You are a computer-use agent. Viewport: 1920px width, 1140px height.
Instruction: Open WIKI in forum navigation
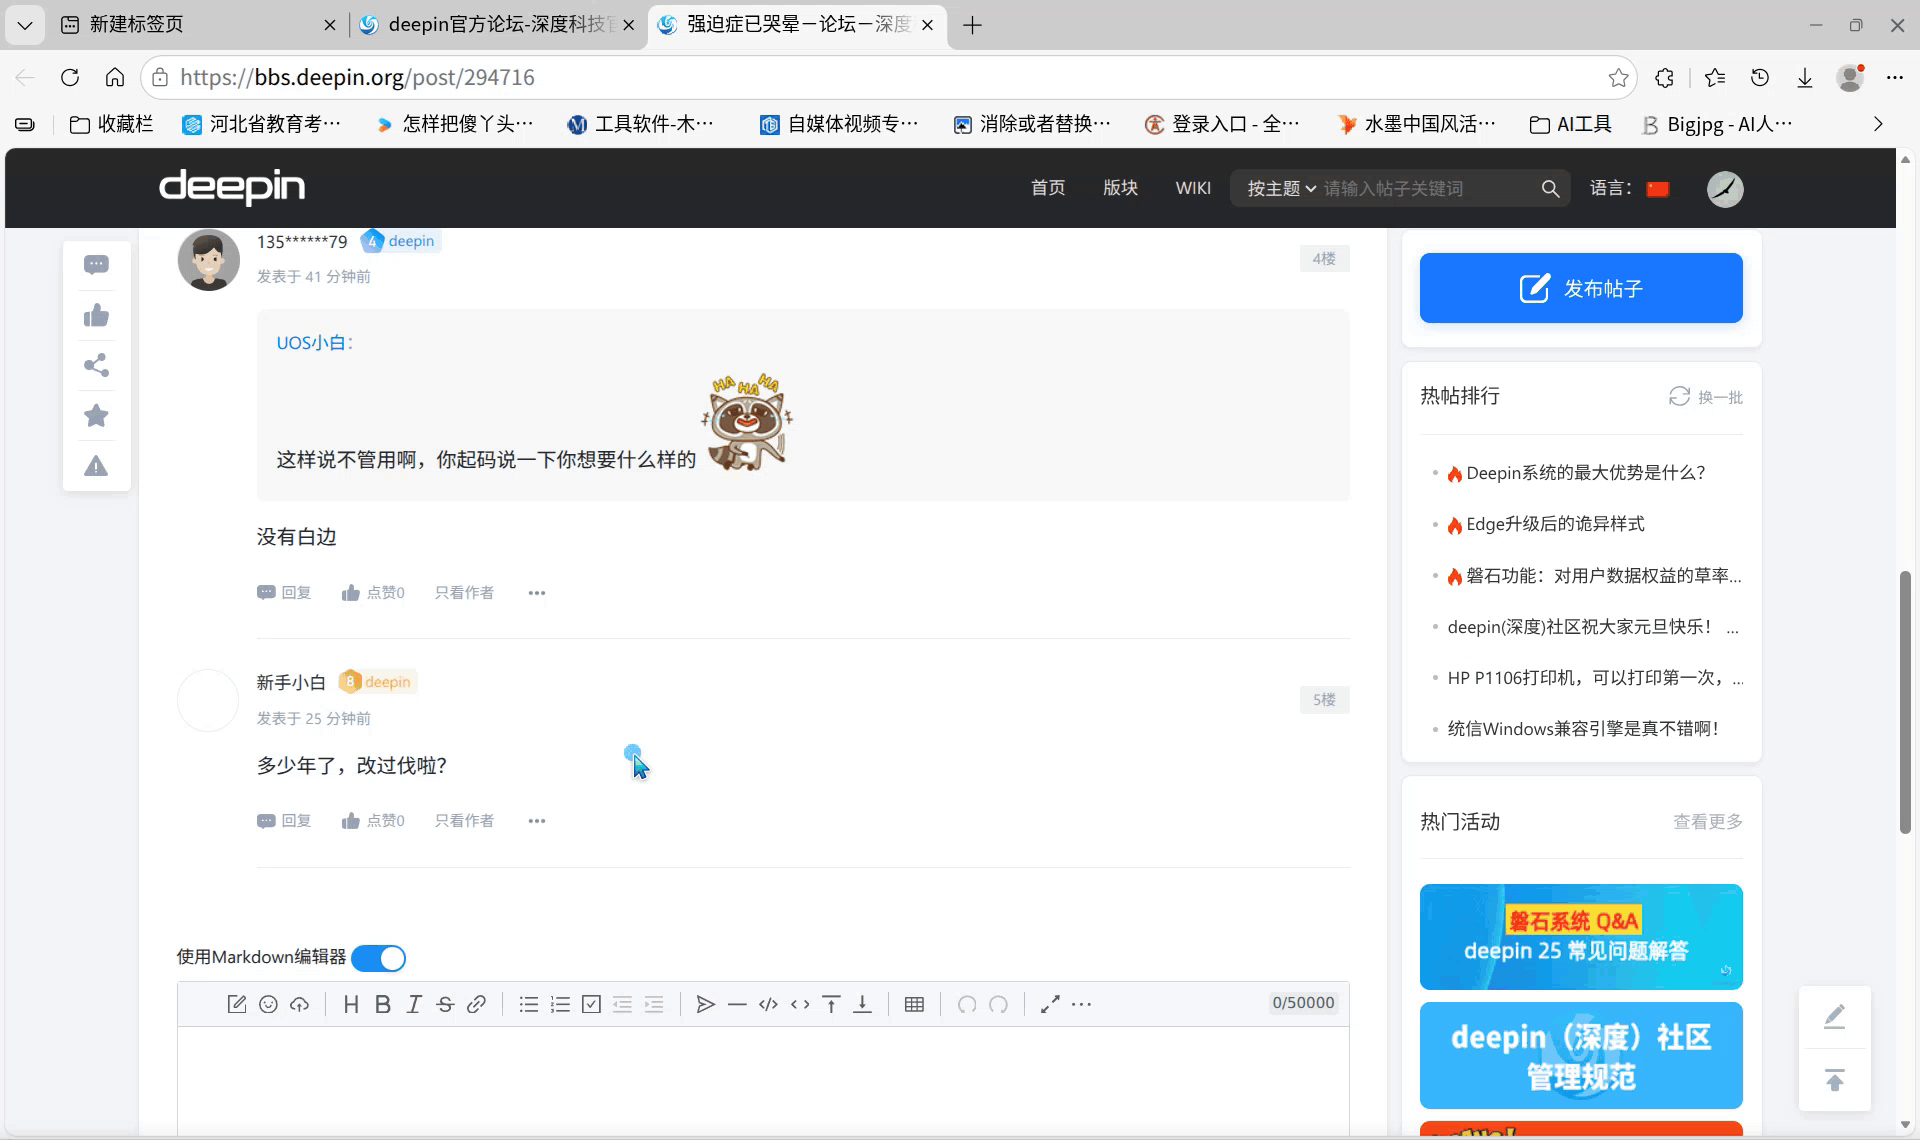[1193, 188]
